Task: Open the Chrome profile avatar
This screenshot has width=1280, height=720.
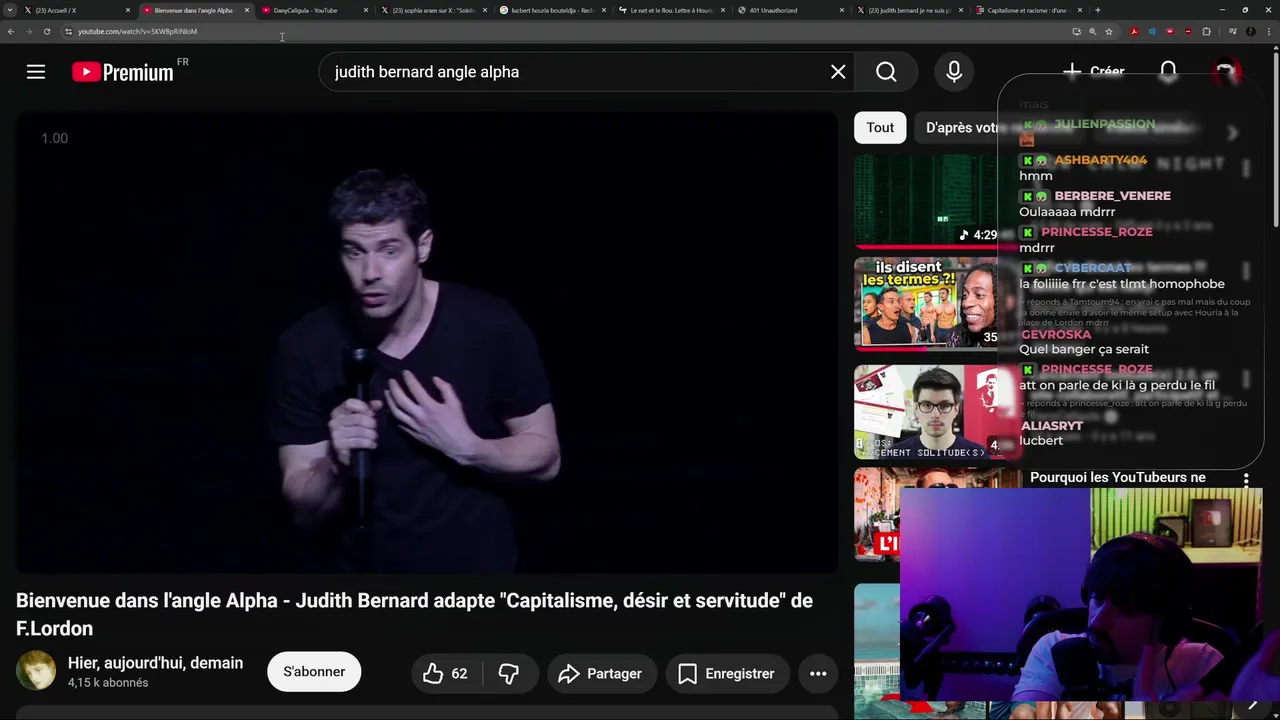Action: tap(1250, 31)
